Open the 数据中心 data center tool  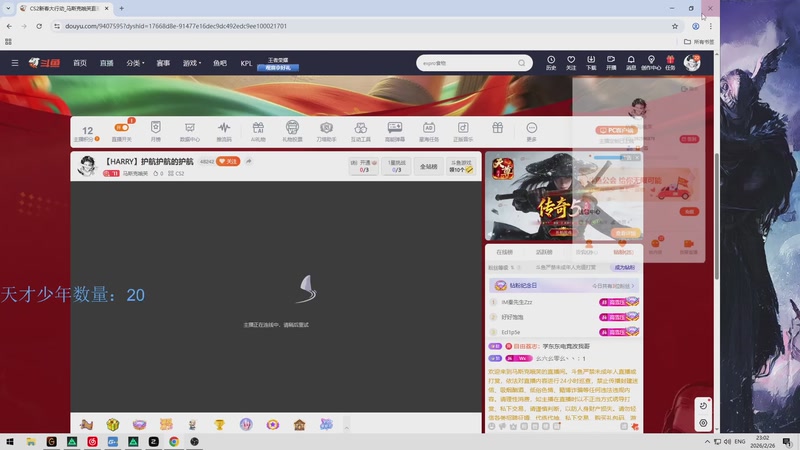pyautogui.click(x=190, y=131)
